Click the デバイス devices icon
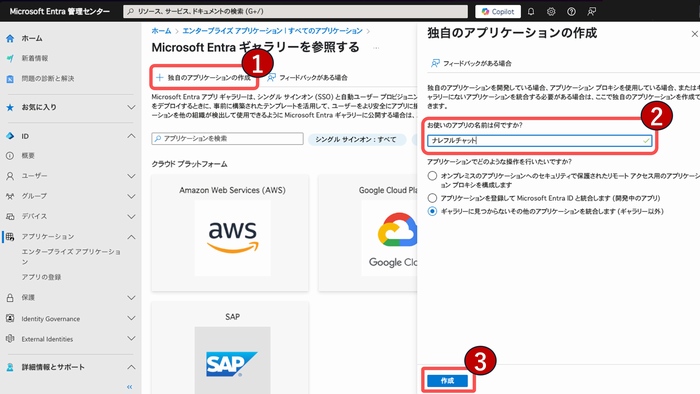The image size is (700, 394). (10, 216)
